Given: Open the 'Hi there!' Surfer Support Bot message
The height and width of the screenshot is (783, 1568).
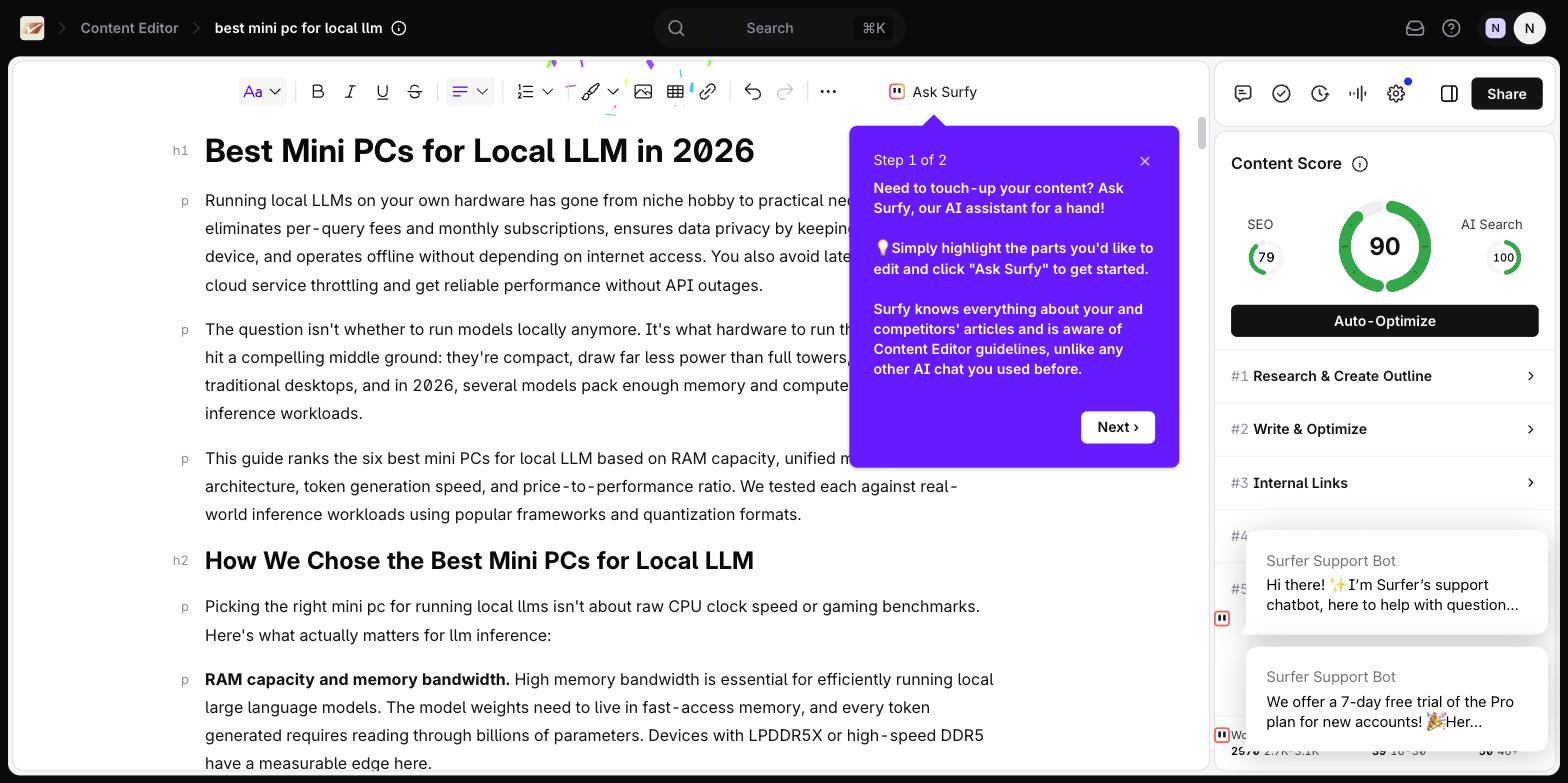Looking at the screenshot, I should pos(1396,583).
